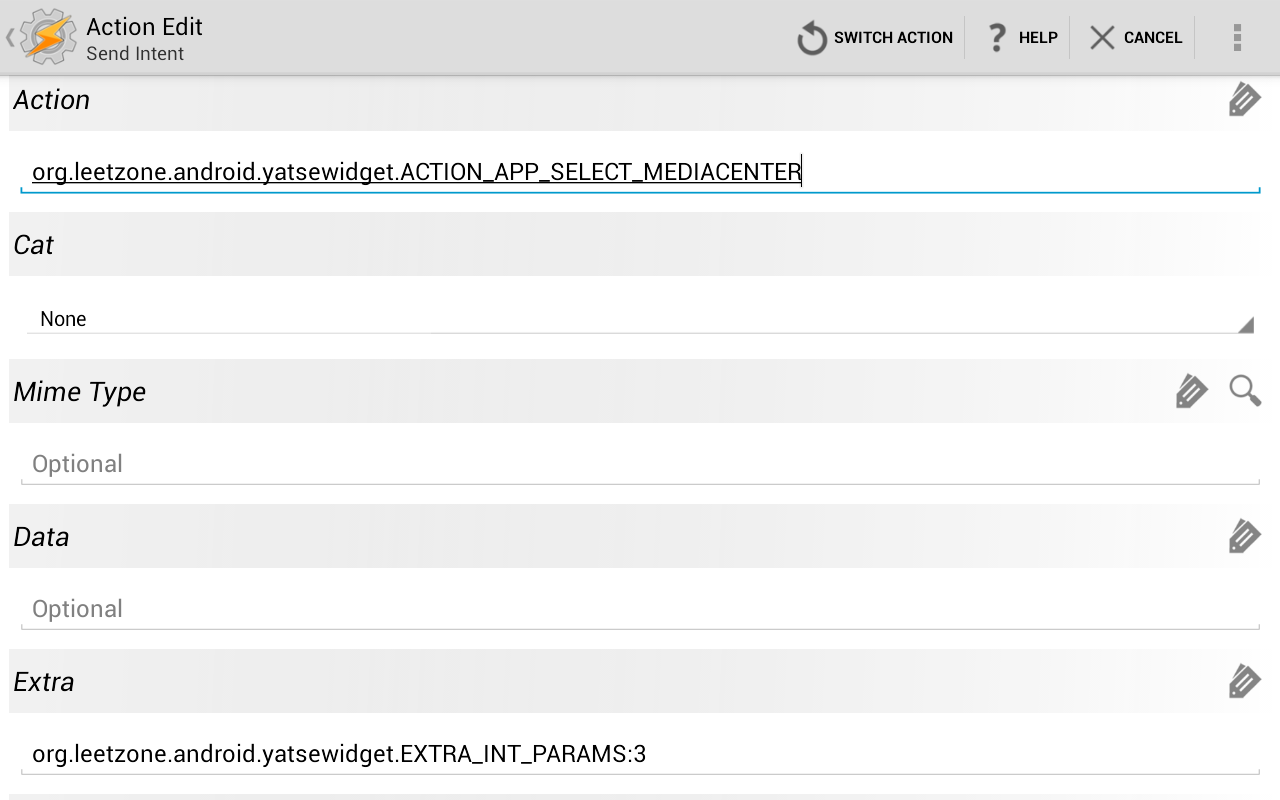Open the Cat dropdown showing None
The image size is (1280, 800).
(640, 319)
